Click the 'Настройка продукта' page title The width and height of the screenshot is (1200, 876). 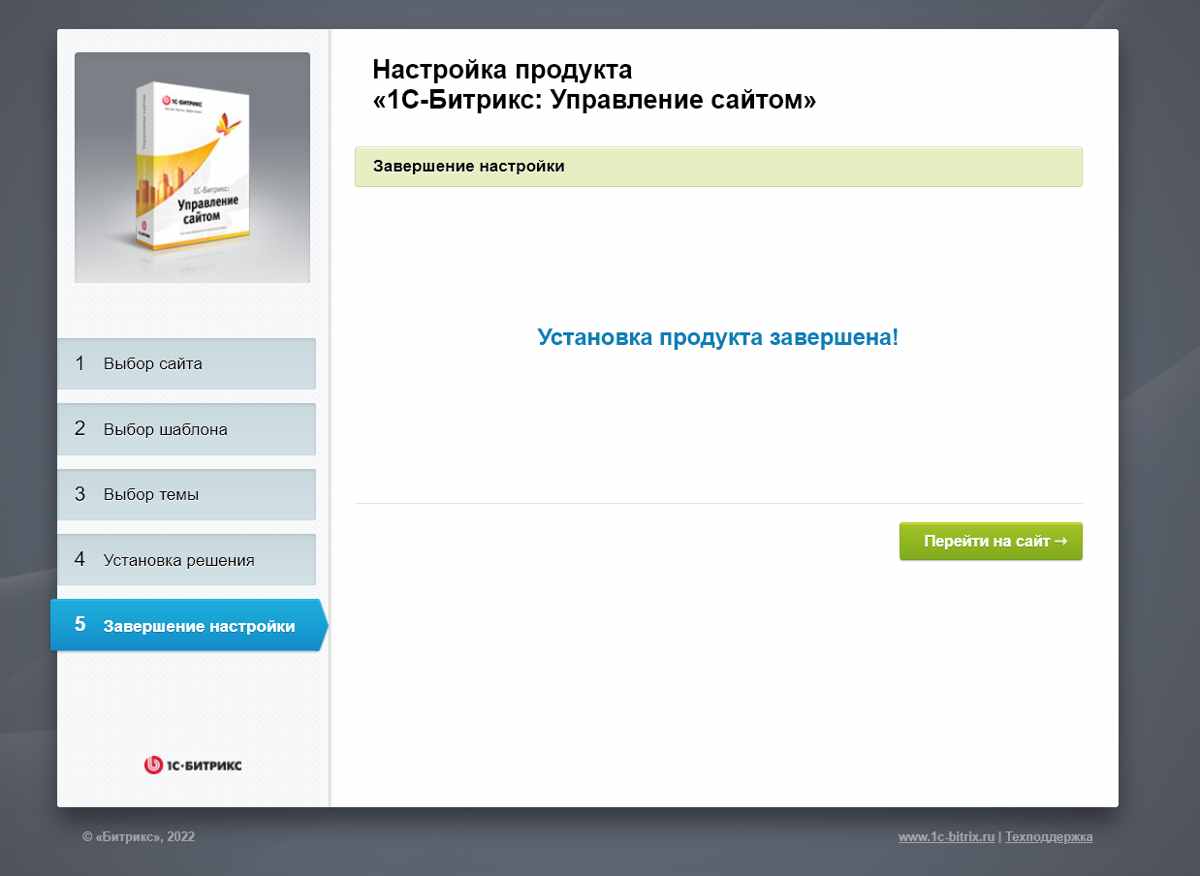click(594, 85)
